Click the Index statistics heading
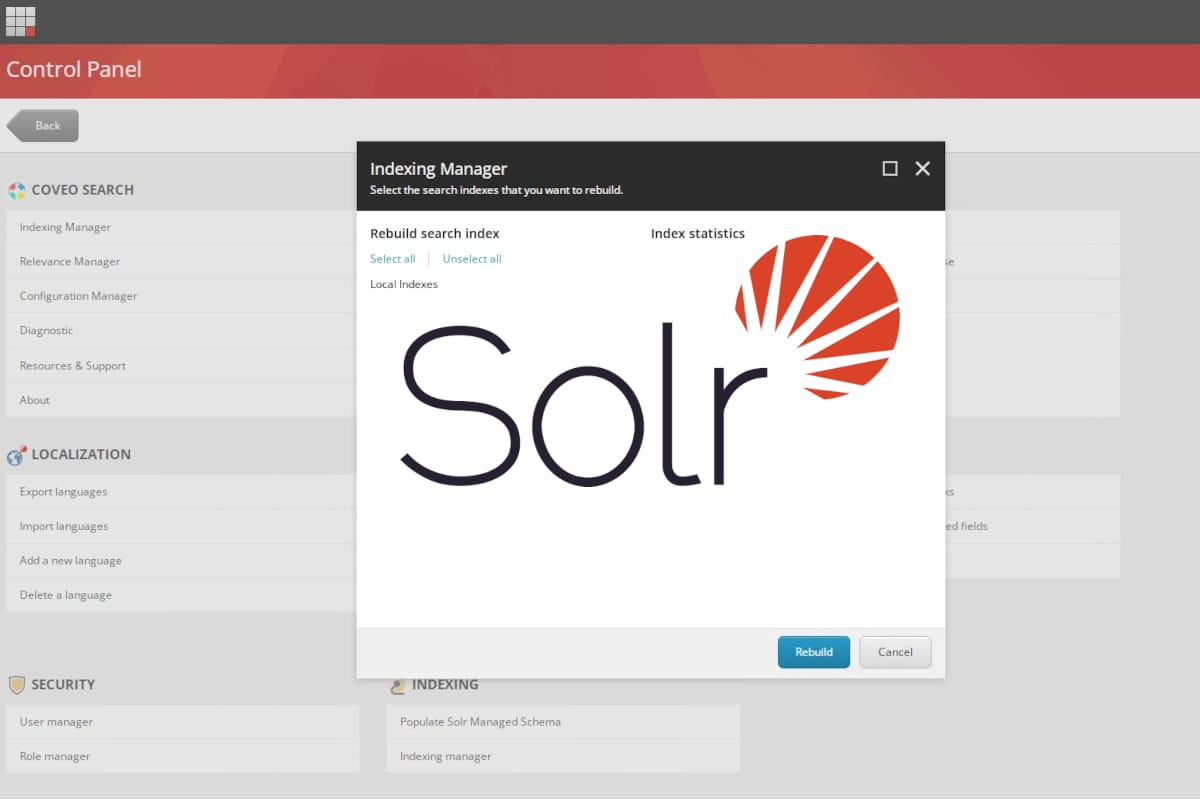This screenshot has height=800, width=1200. pos(698,233)
